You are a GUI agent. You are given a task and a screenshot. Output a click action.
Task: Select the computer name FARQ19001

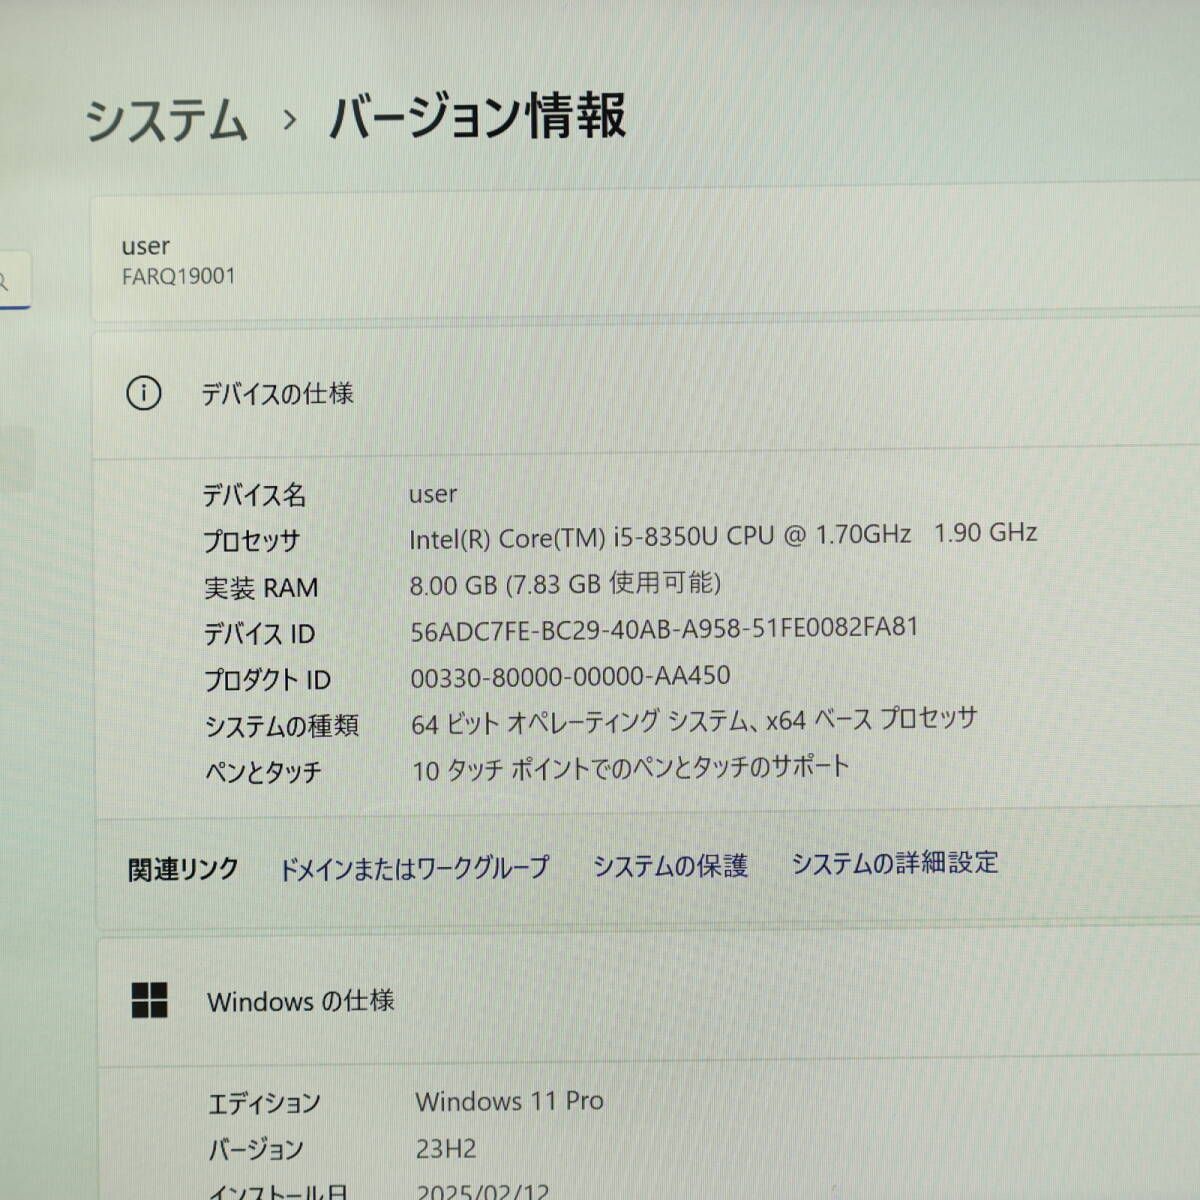(179, 276)
